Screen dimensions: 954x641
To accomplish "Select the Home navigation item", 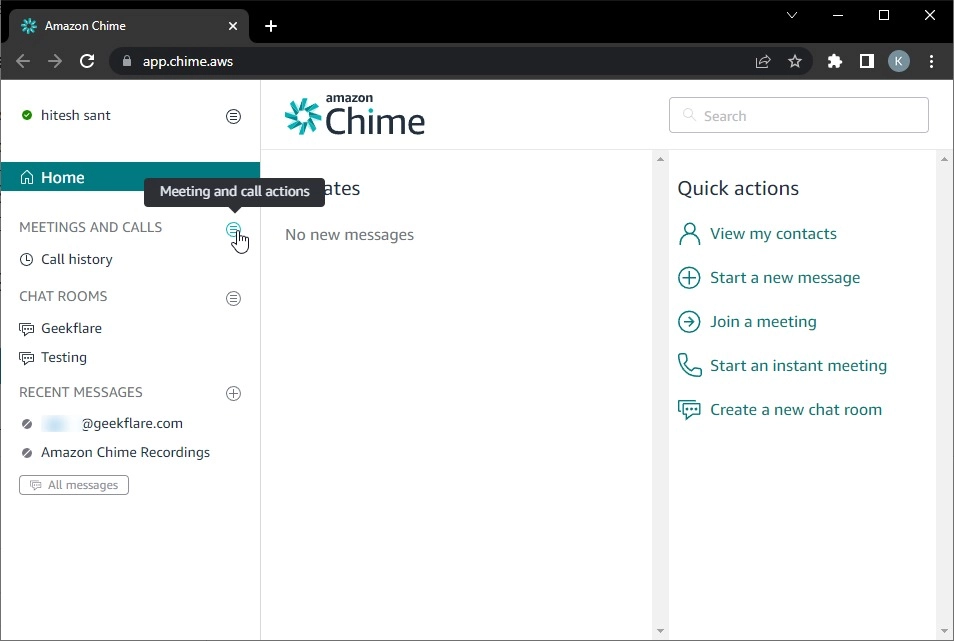I will coord(130,177).
